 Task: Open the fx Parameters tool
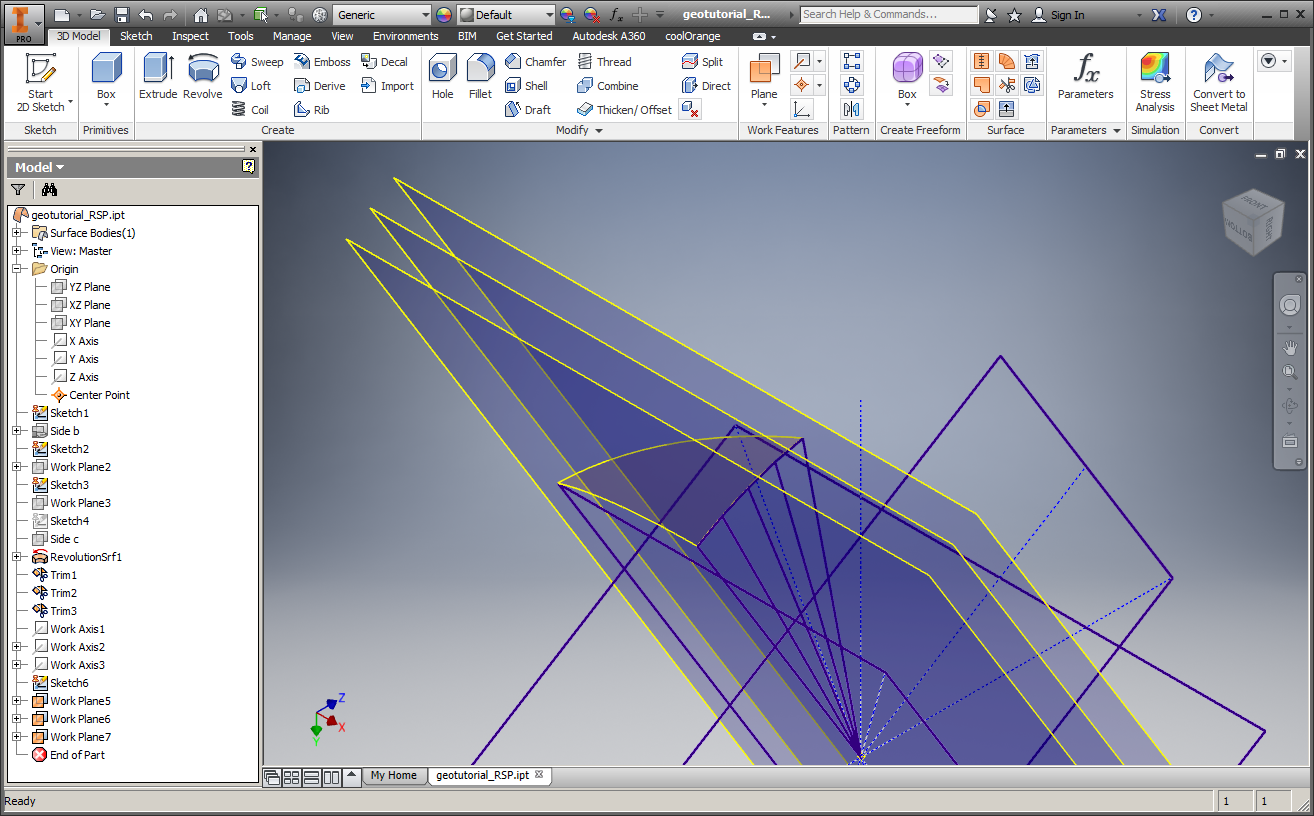[x=1086, y=76]
